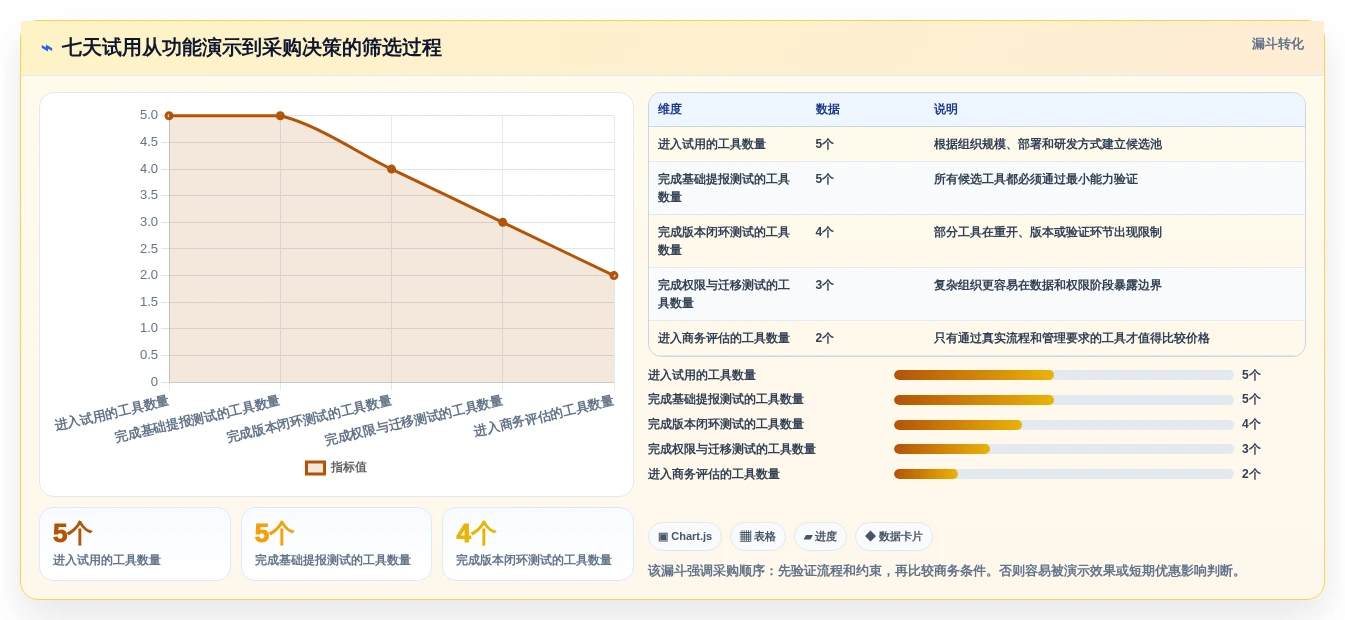Click table cell 完成基础提报测试的工具数量
1345x620 pixels.
click(x=727, y=188)
